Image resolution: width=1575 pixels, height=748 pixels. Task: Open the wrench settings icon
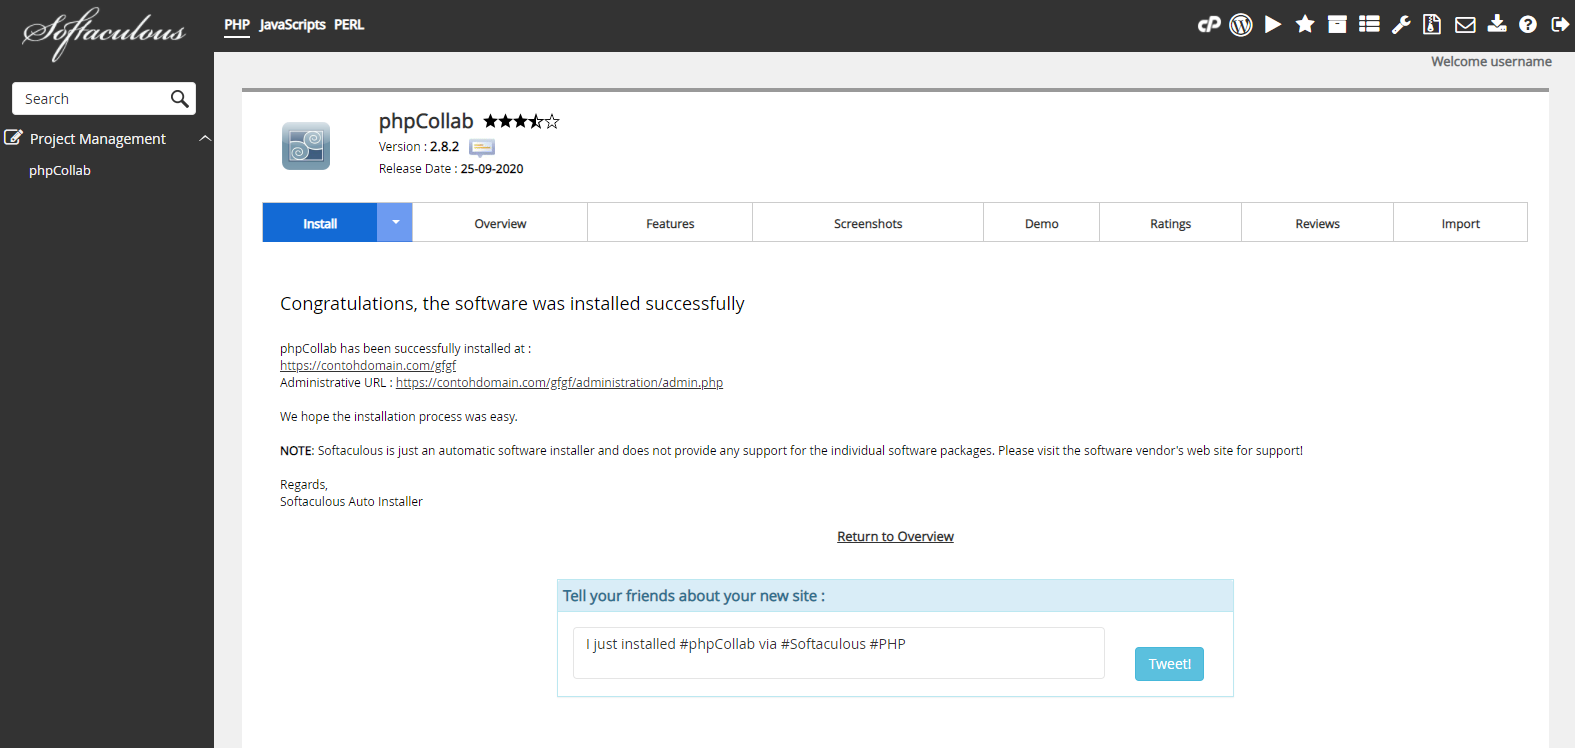tap(1401, 25)
